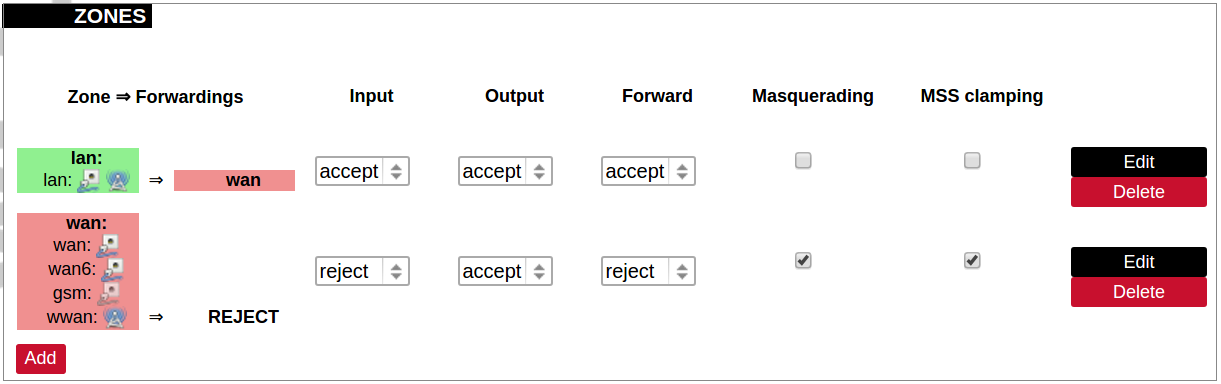Click the wan6 interface icon
This screenshot has width=1221, height=384.
tap(112, 268)
